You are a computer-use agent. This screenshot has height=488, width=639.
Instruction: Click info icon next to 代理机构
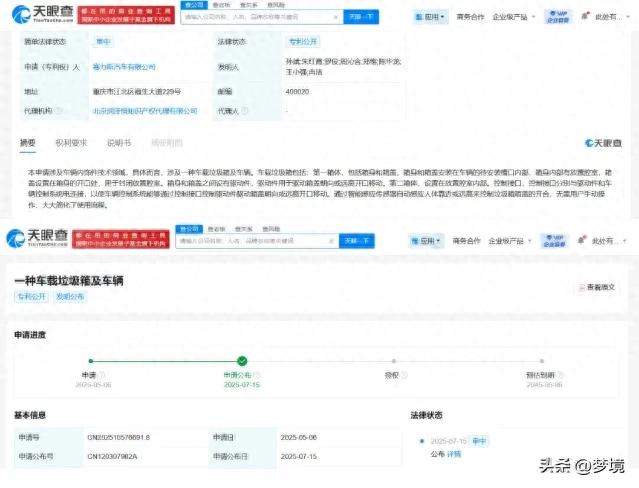pos(59,110)
